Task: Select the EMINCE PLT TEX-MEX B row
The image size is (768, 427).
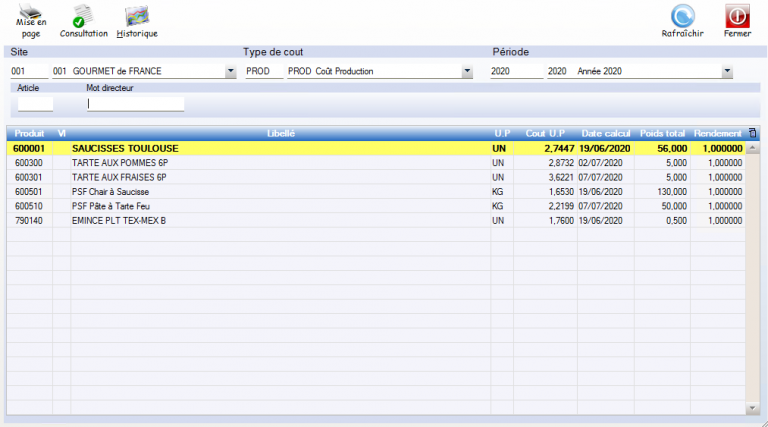Action: tap(118, 220)
